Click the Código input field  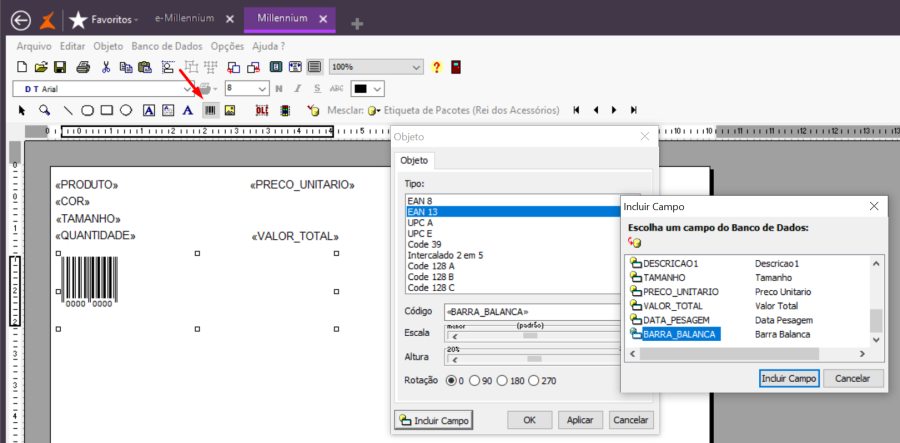532,312
